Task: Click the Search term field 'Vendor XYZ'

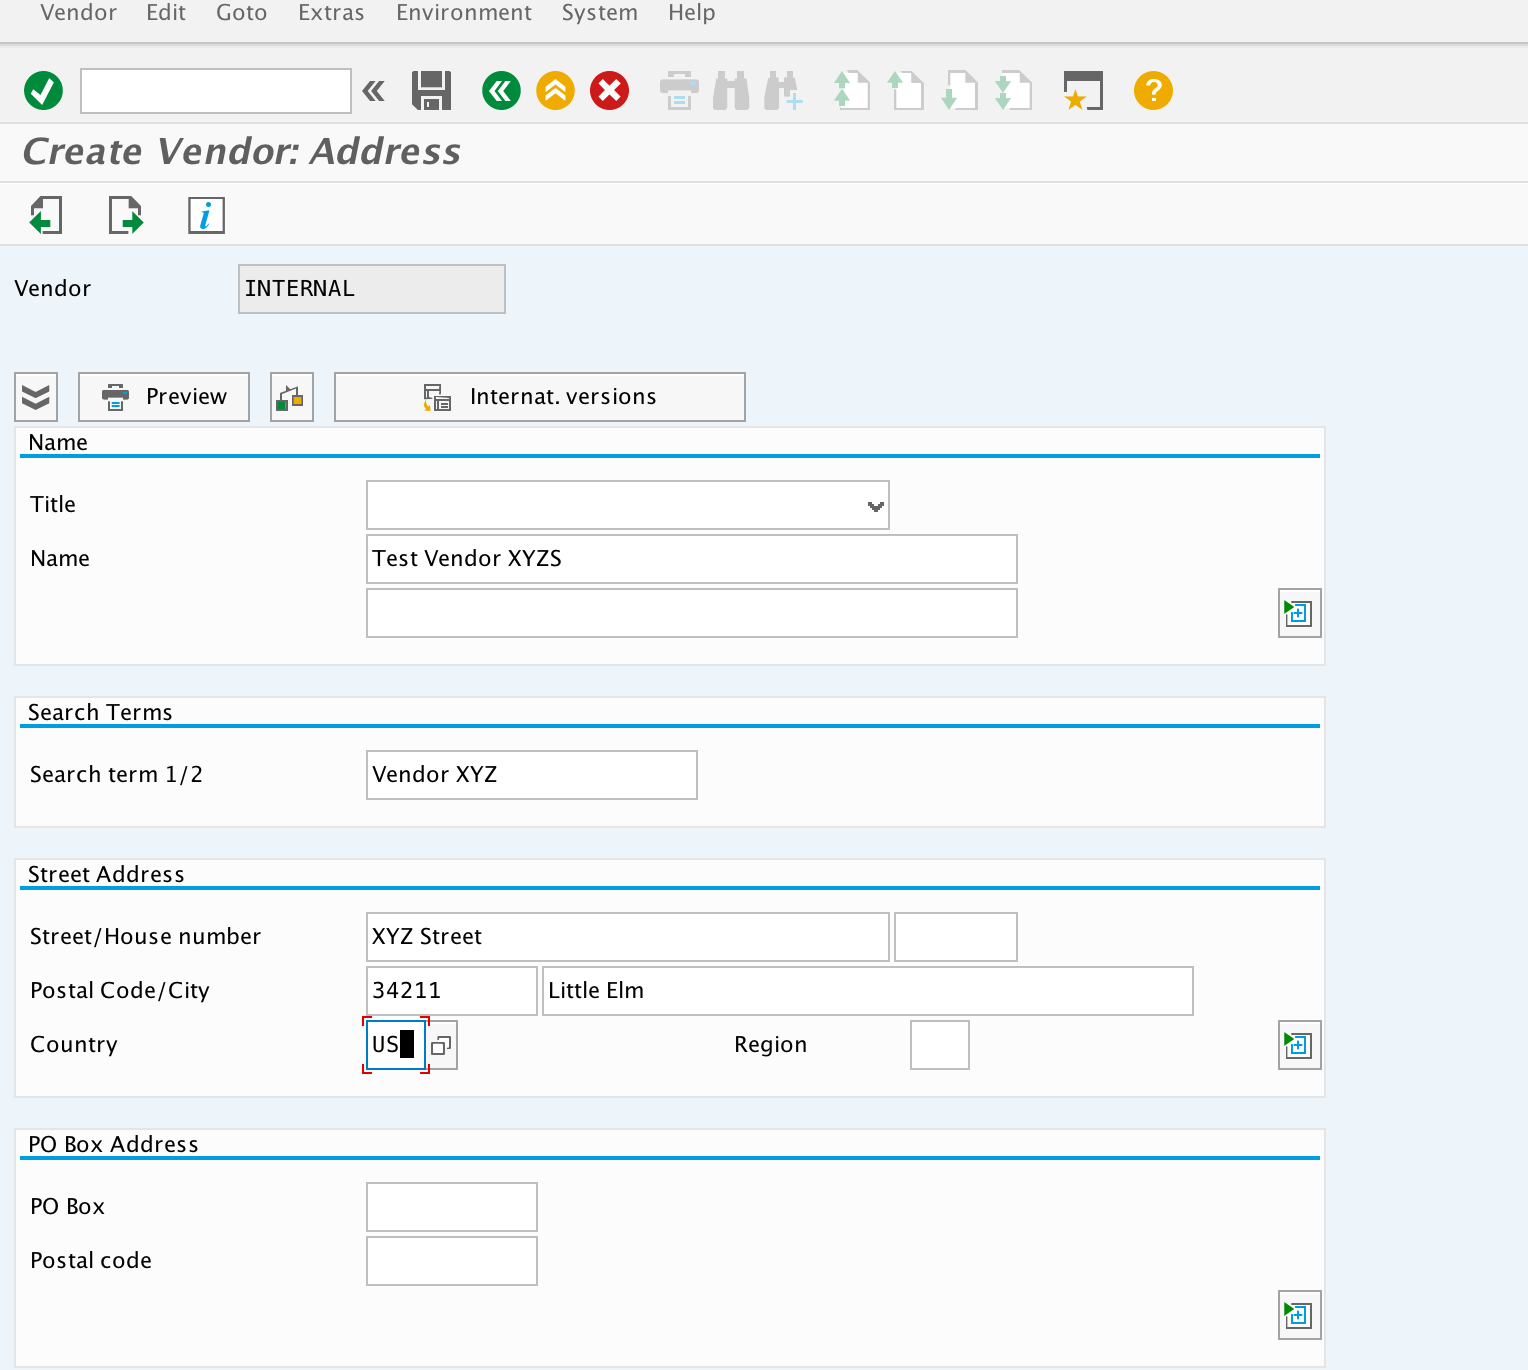Action: coord(532,775)
